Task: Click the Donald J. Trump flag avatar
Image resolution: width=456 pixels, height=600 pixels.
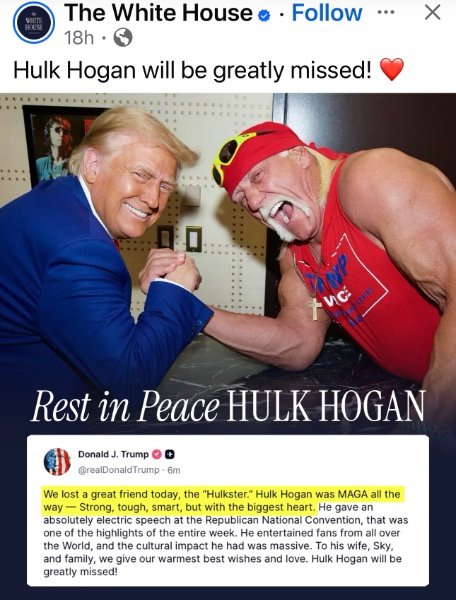Action: pyautogui.click(x=57, y=461)
